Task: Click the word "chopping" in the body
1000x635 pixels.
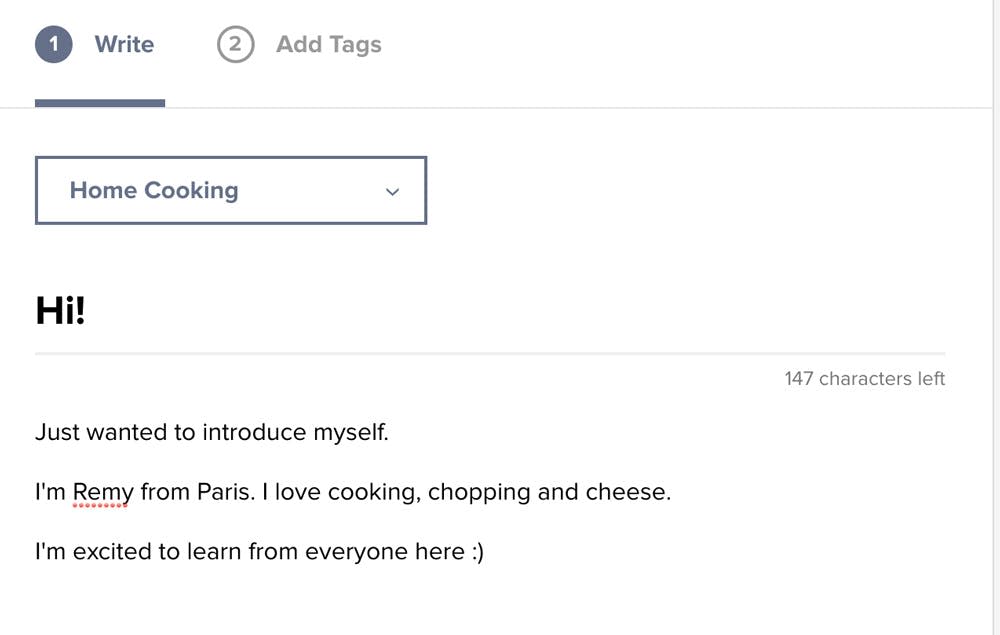Action: (x=478, y=492)
